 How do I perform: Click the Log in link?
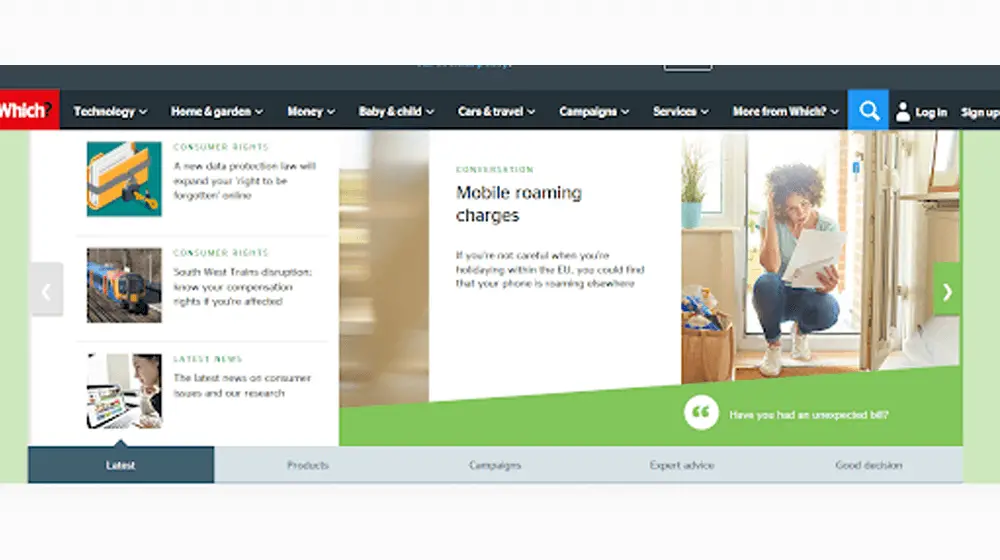(931, 112)
